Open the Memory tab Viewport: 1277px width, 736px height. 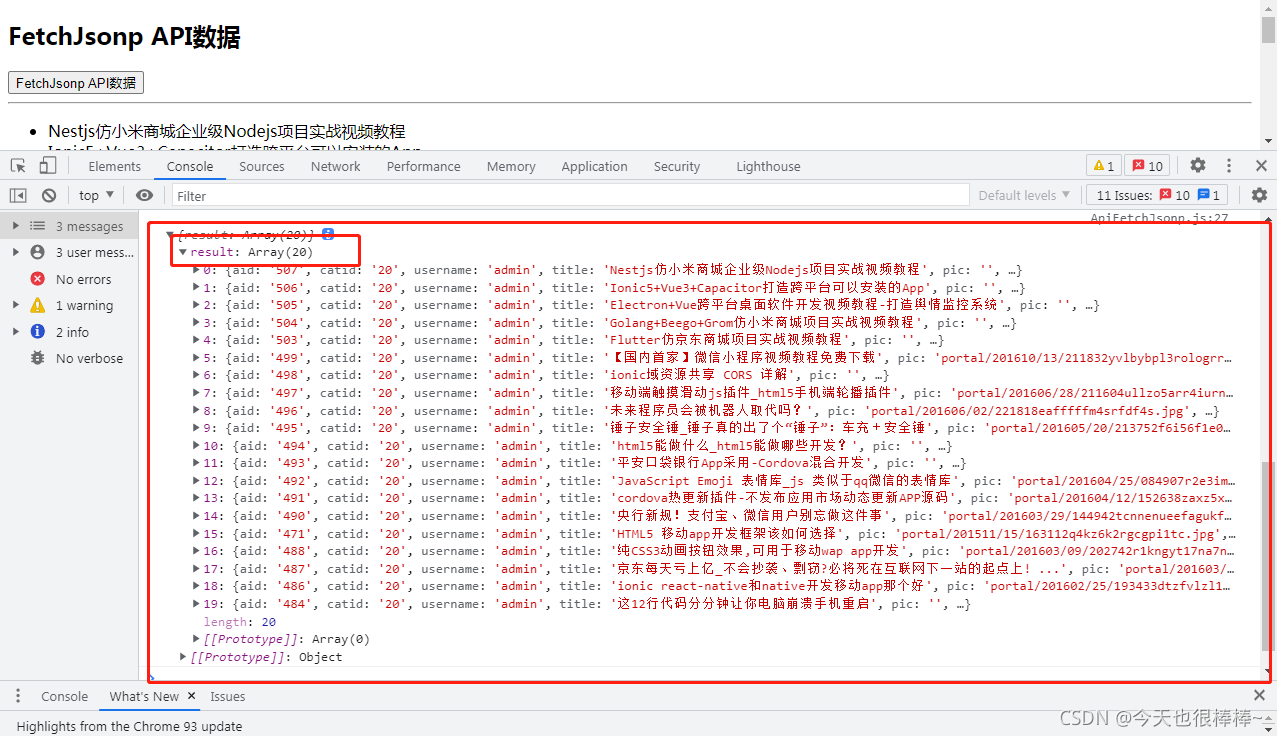pyautogui.click(x=511, y=166)
